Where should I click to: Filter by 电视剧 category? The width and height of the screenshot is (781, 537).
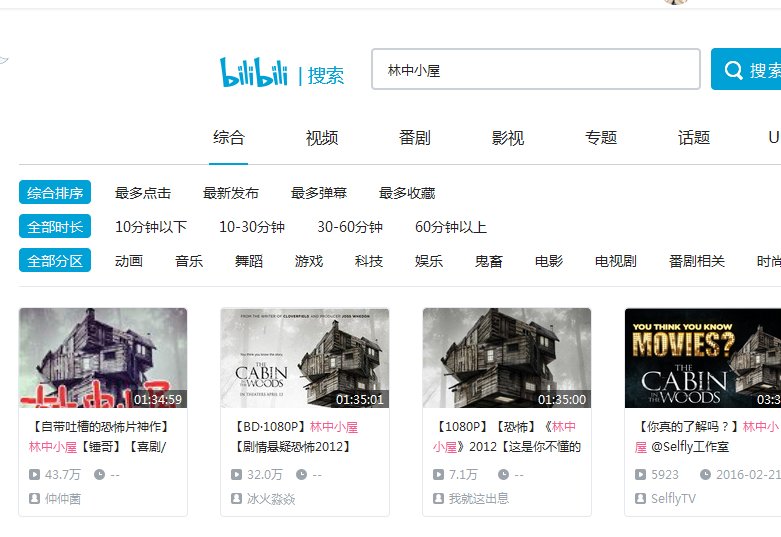[616, 261]
